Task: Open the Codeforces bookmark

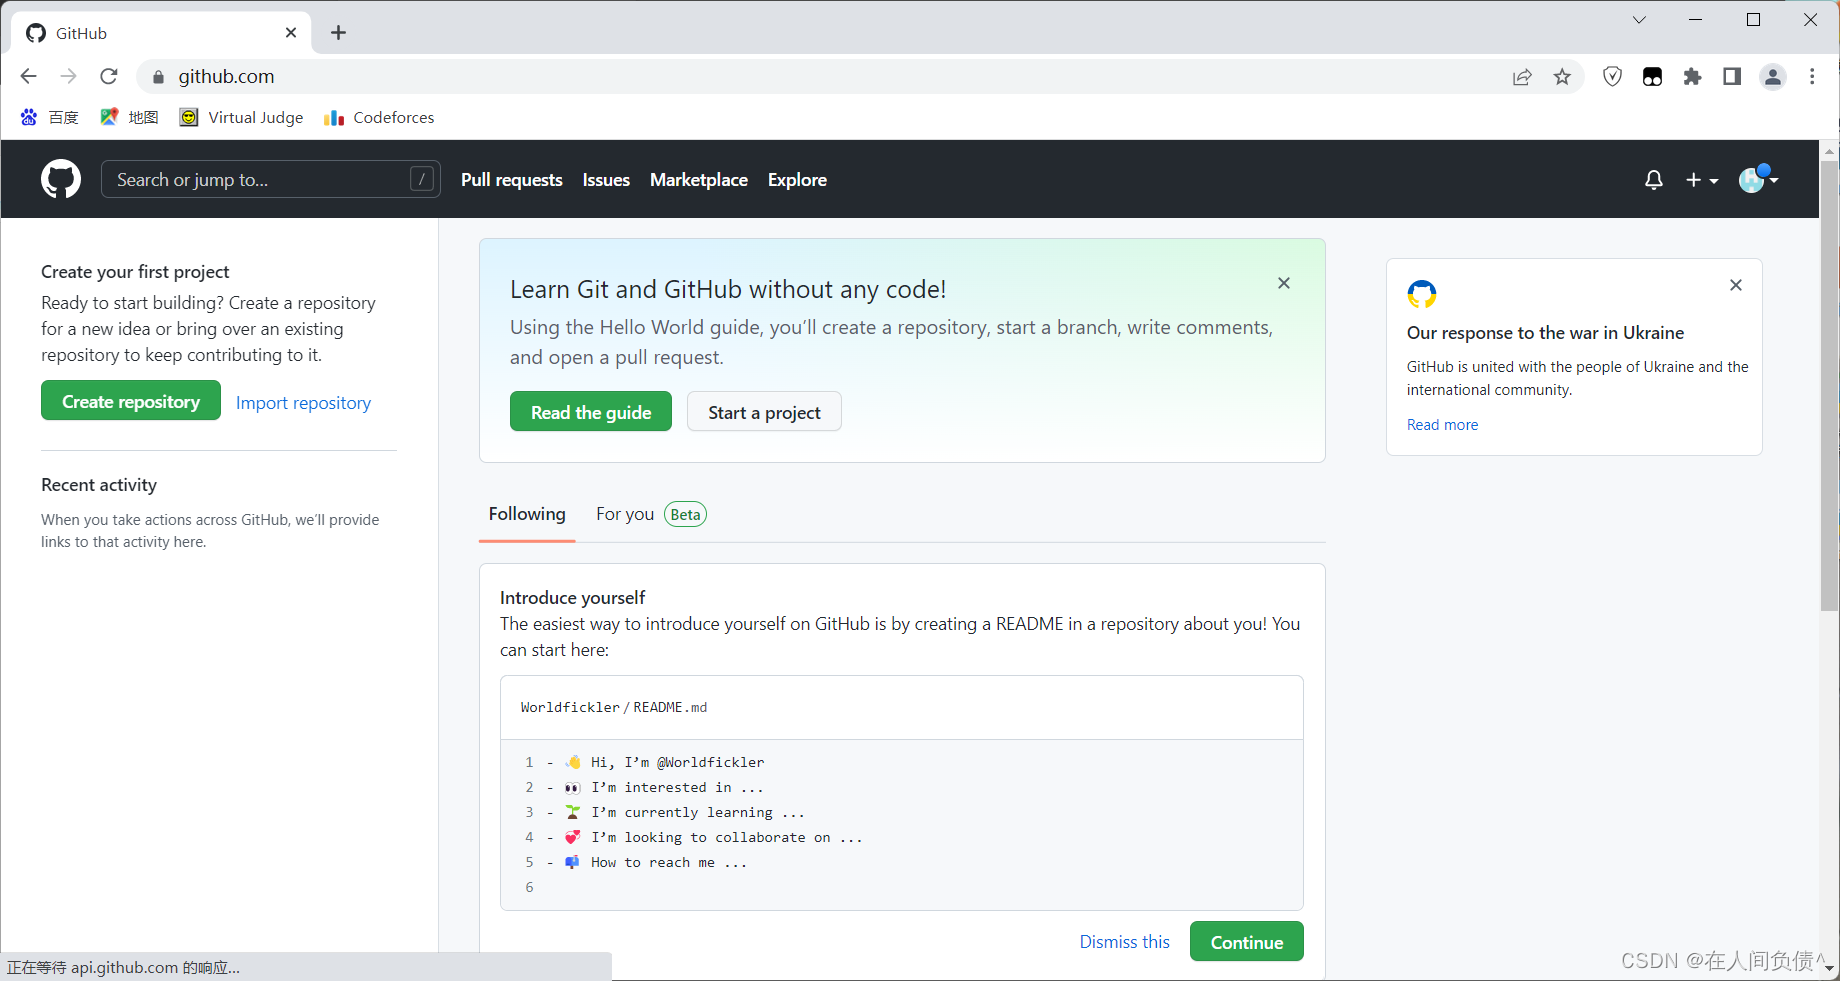Action: pos(379,117)
